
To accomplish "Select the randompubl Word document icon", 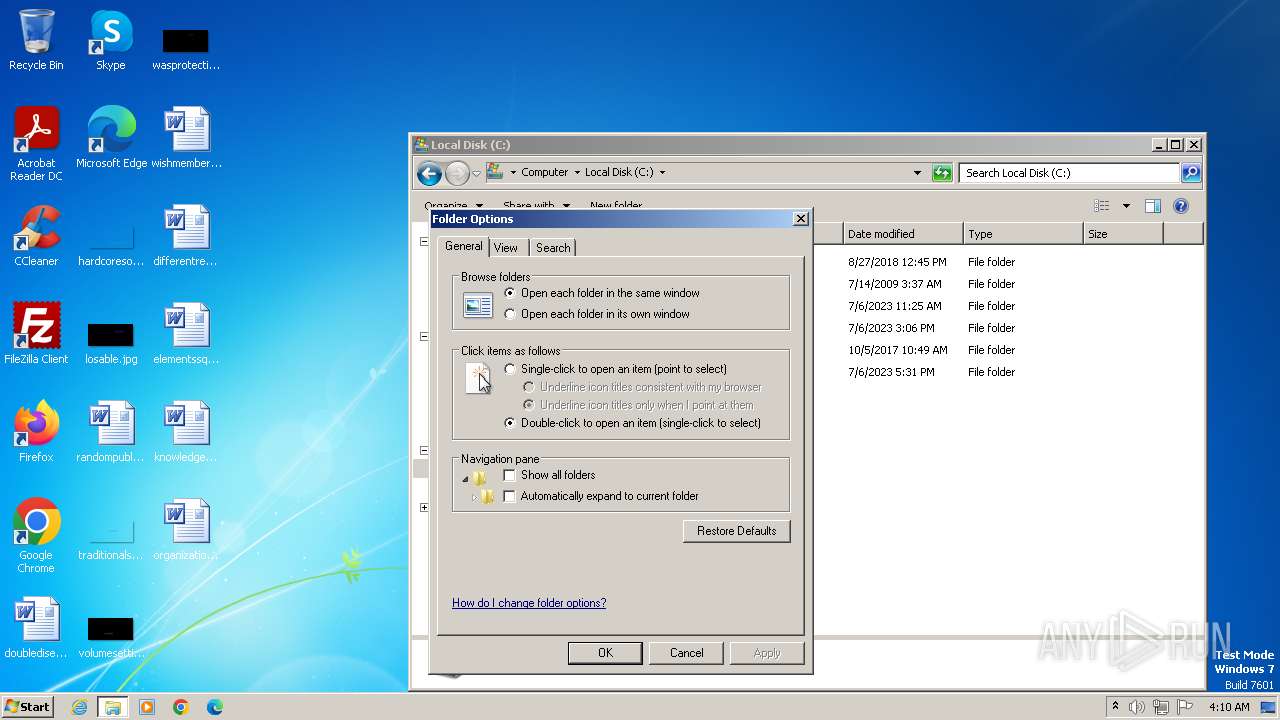I will 111,432.
